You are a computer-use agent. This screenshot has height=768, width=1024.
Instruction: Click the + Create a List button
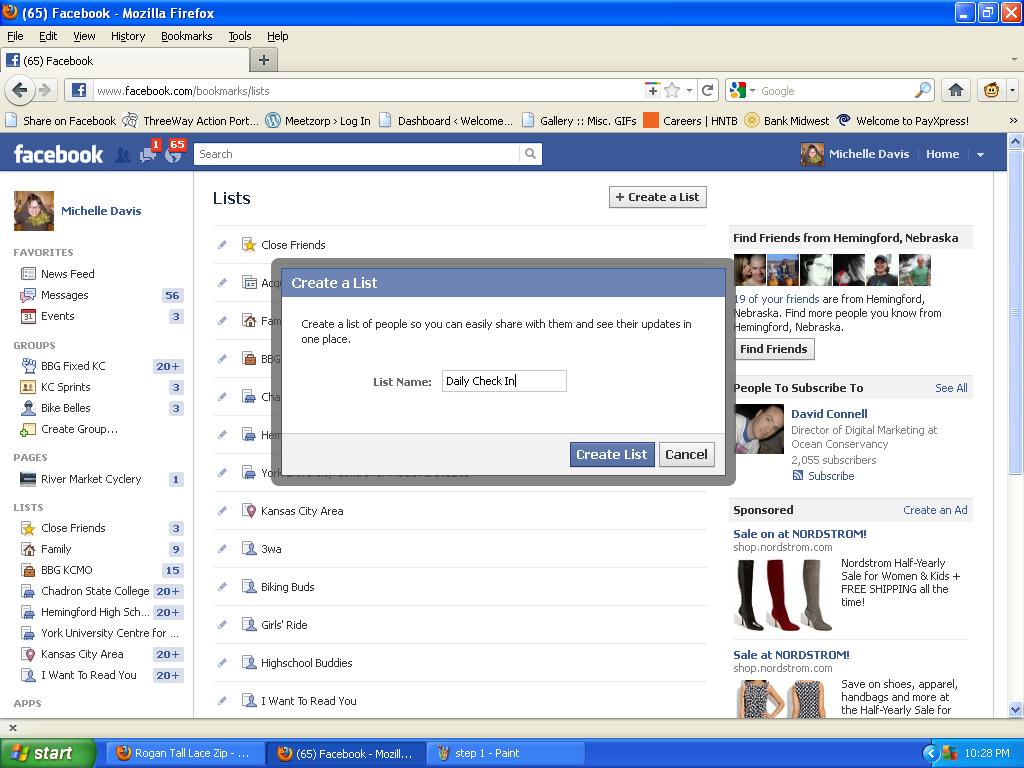(x=658, y=197)
